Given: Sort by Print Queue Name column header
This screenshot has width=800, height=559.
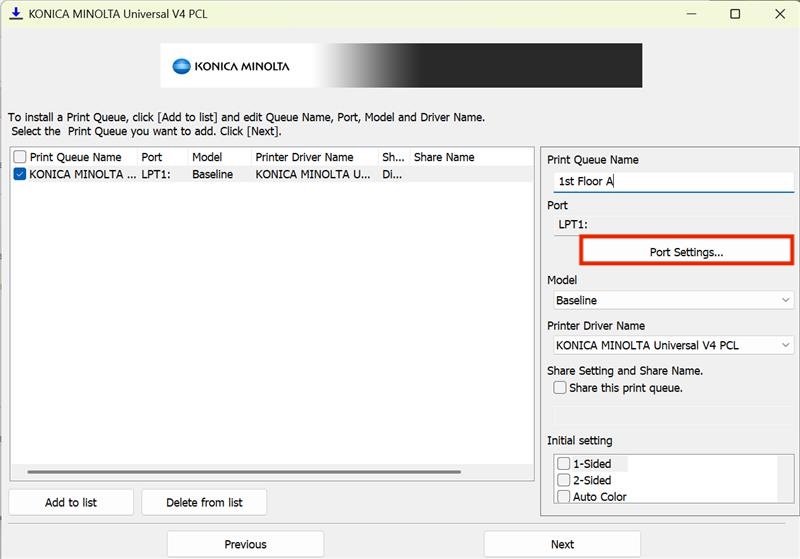Looking at the screenshot, I should (x=76, y=157).
